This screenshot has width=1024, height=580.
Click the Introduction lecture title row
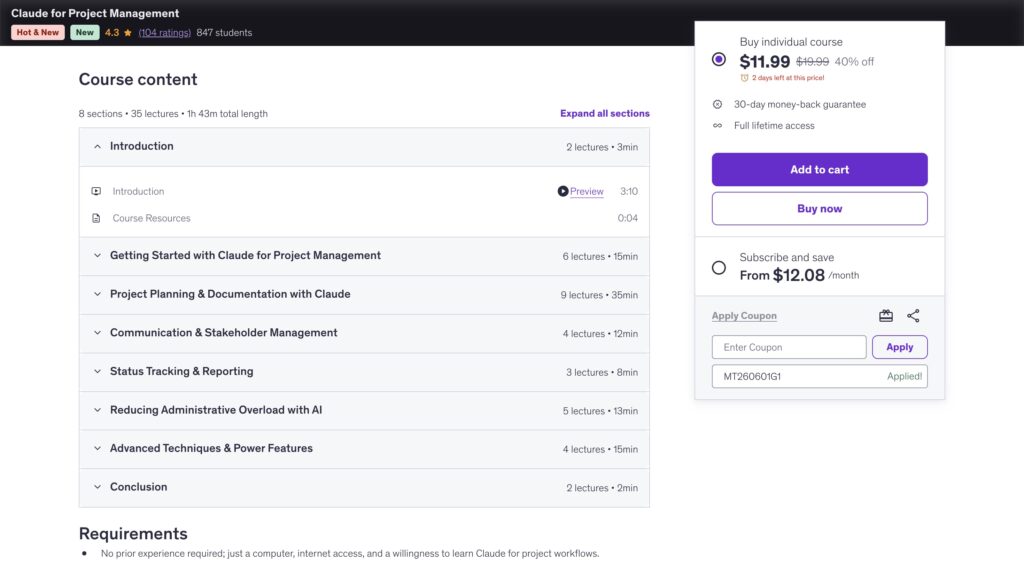(x=364, y=191)
